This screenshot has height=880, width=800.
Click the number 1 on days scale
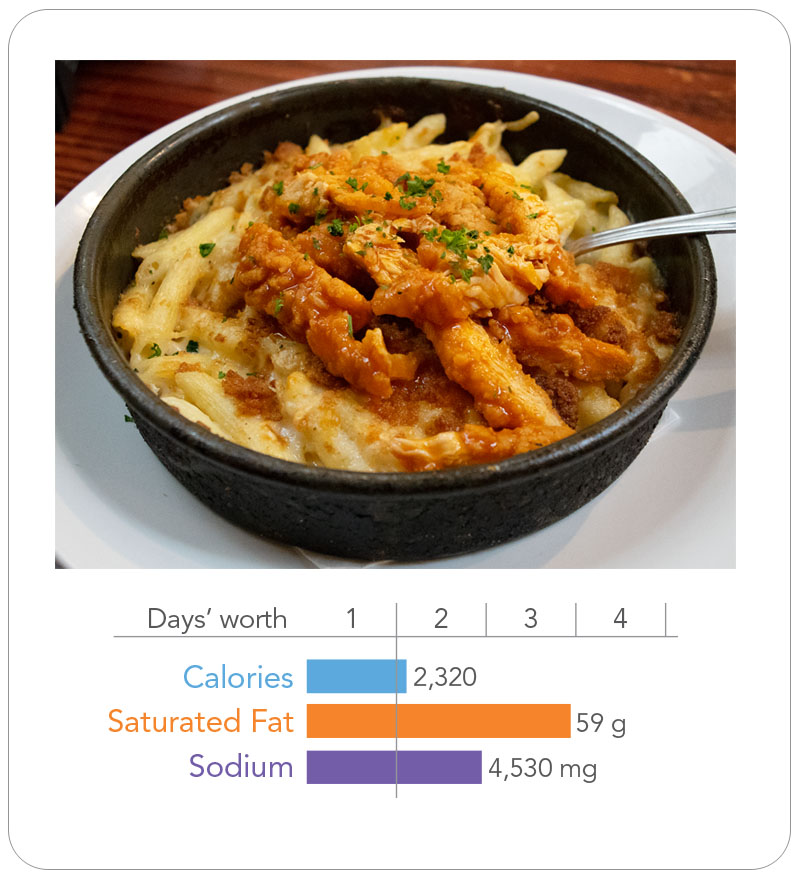pos(351,619)
